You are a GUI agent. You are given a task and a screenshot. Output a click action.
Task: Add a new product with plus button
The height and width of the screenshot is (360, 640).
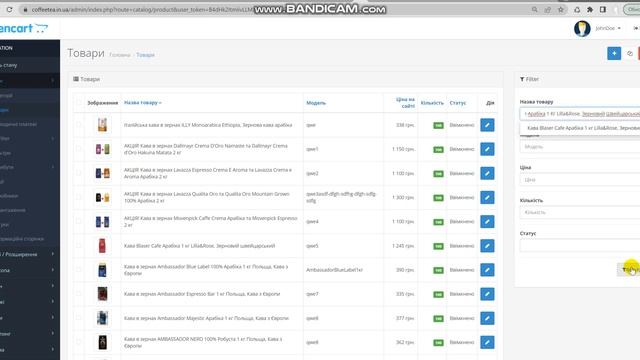pos(614,53)
